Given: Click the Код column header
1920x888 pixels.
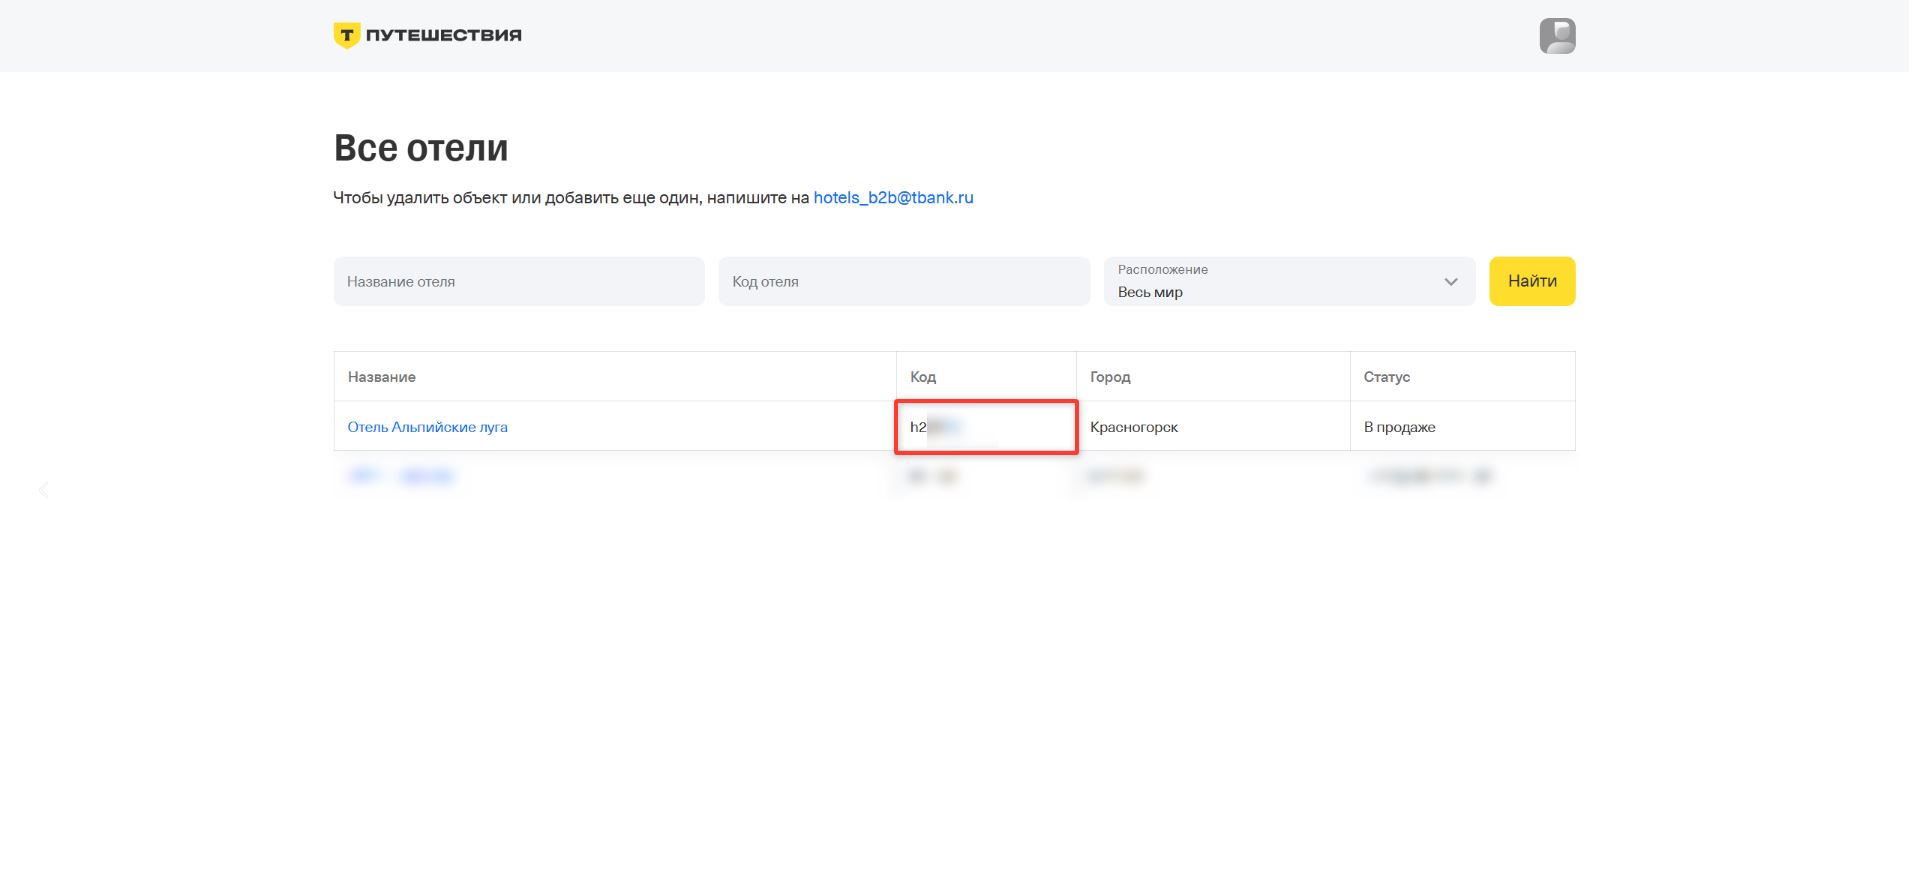Looking at the screenshot, I should click(x=923, y=377).
